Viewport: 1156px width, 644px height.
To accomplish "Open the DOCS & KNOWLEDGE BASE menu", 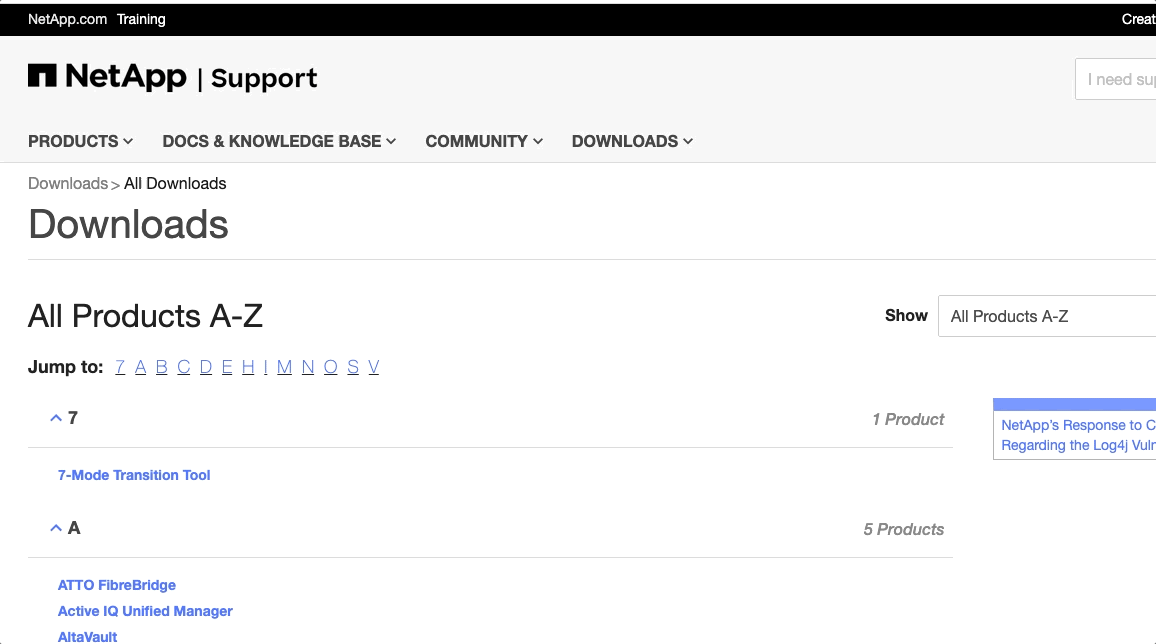I will (271, 141).
